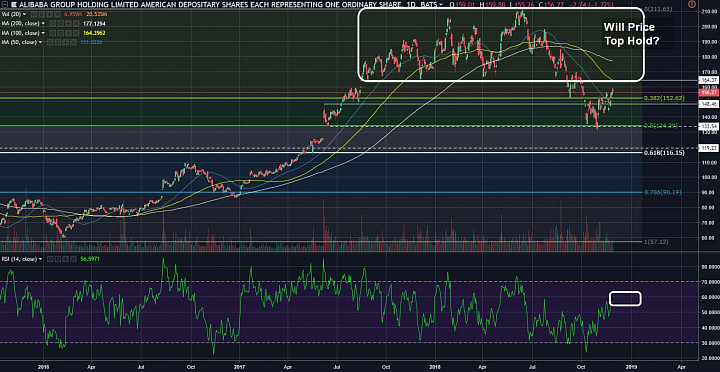Image resolution: width=720 pixels, height=372 pixels.
Task: Open settings for MA (100, close)
Action: point(61,33)
